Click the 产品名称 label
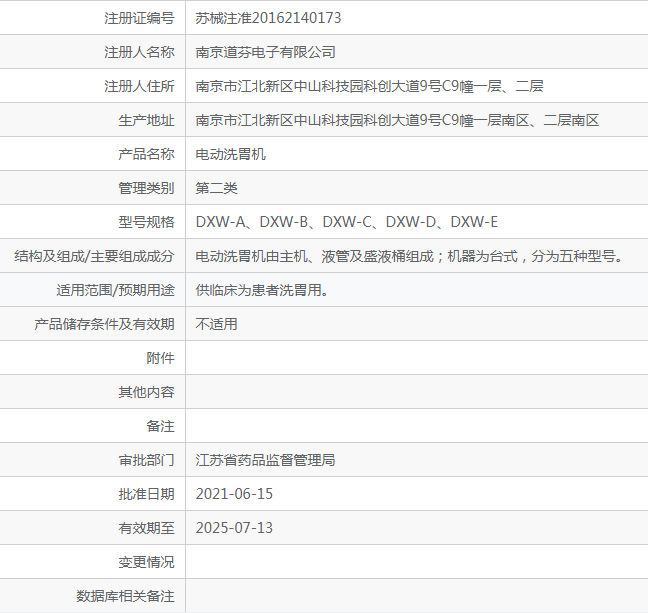 coord(146,154)
